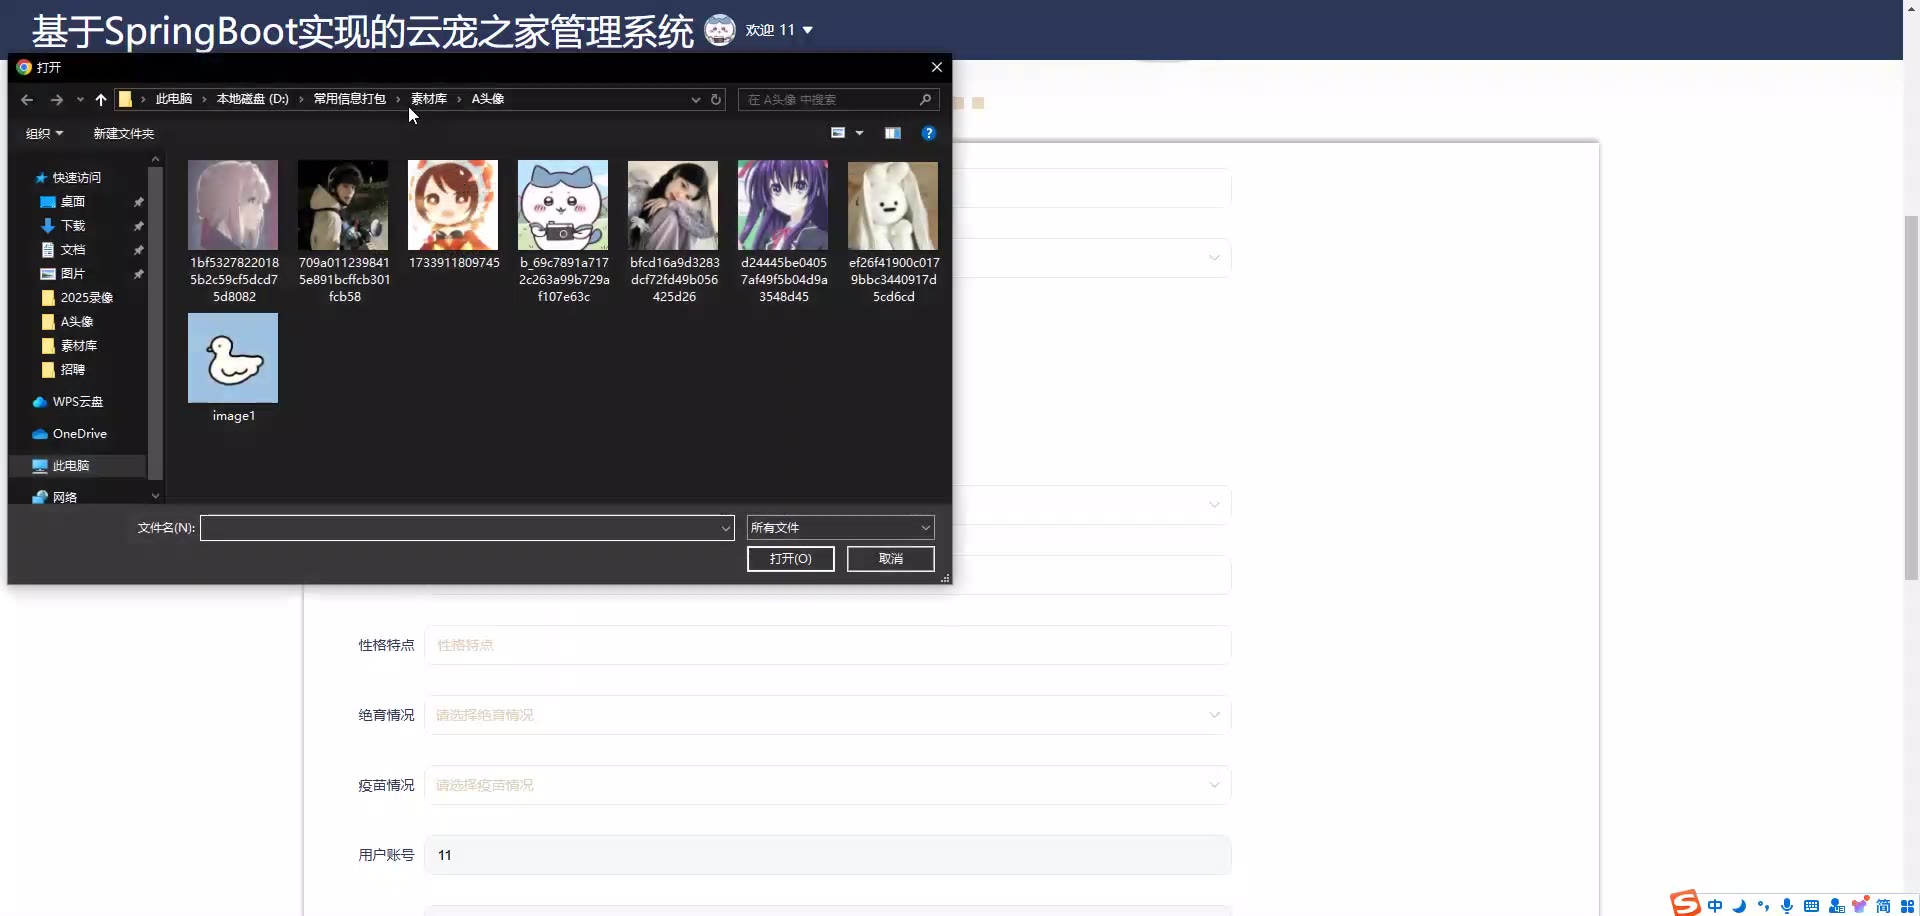Navigate to 本地磁盘 (D:) in address bar
The image size is (1920, 916).
click(253, 99)
